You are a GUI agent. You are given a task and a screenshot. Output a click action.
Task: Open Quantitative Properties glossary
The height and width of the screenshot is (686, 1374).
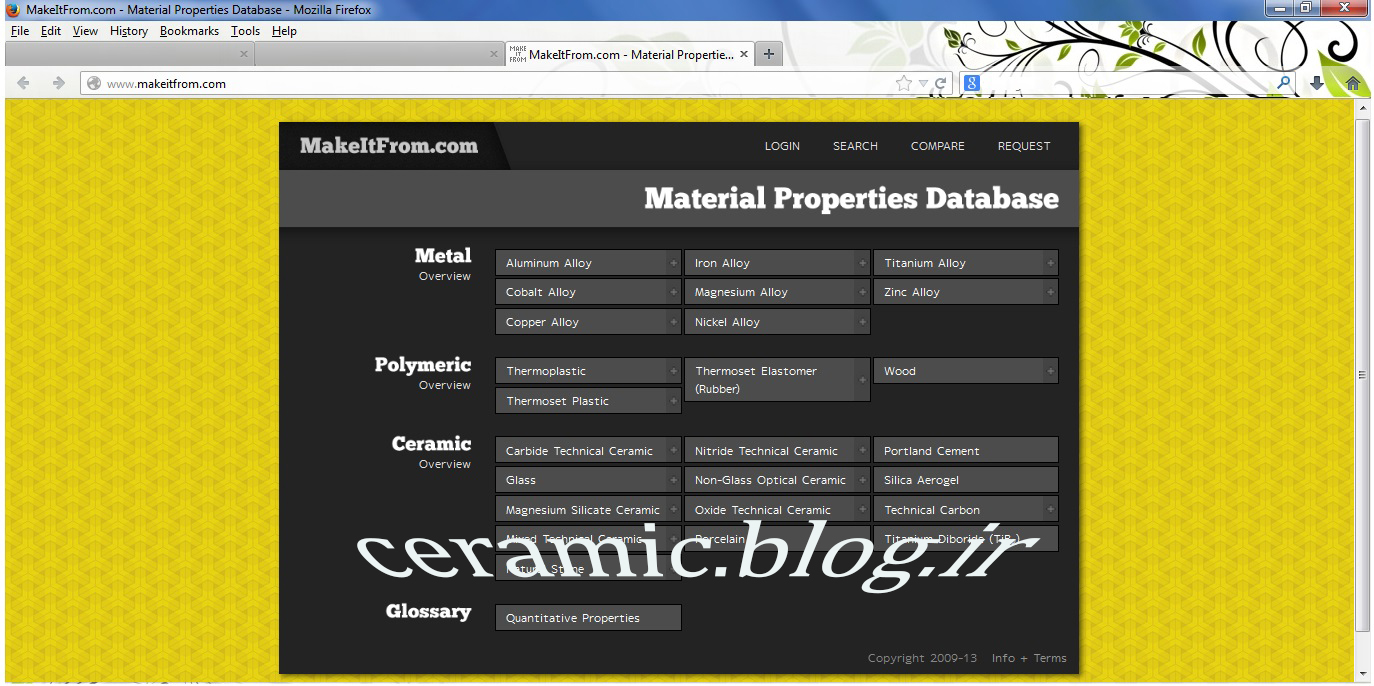coord(588,618)
